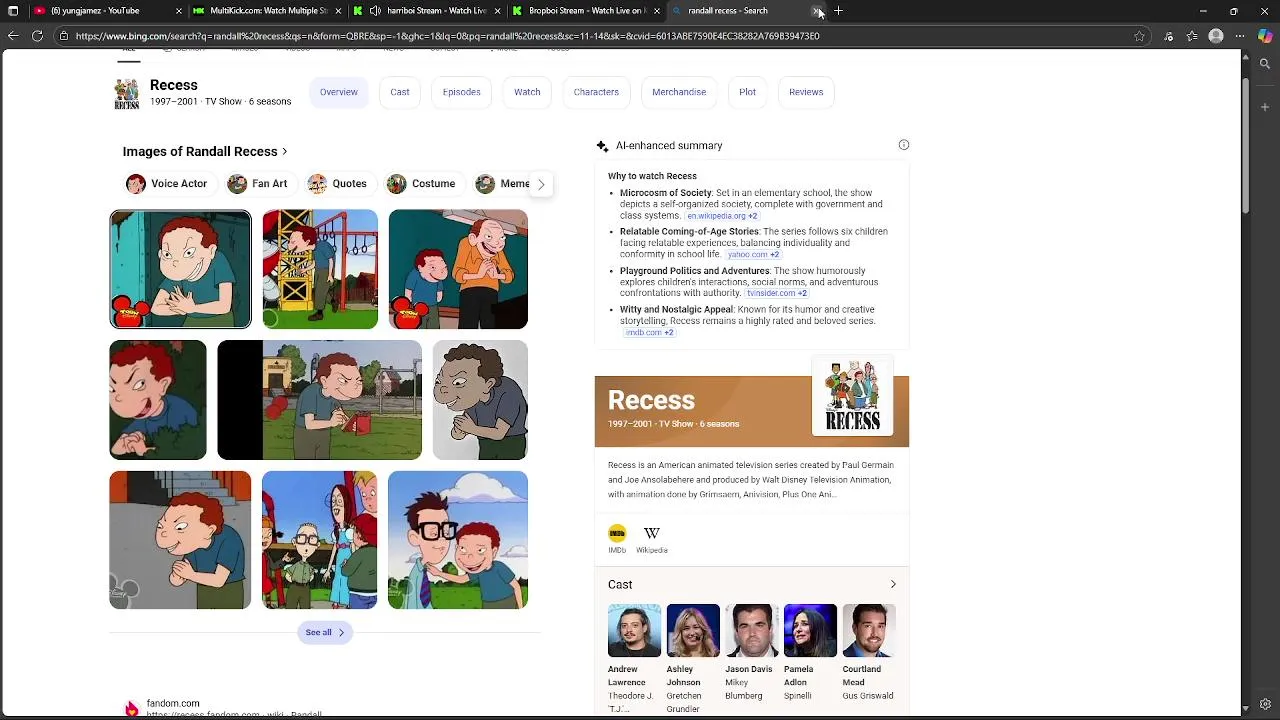1280x720 pixels.
Task: Open Jason Davis cast photo
Action: [752, 630]
